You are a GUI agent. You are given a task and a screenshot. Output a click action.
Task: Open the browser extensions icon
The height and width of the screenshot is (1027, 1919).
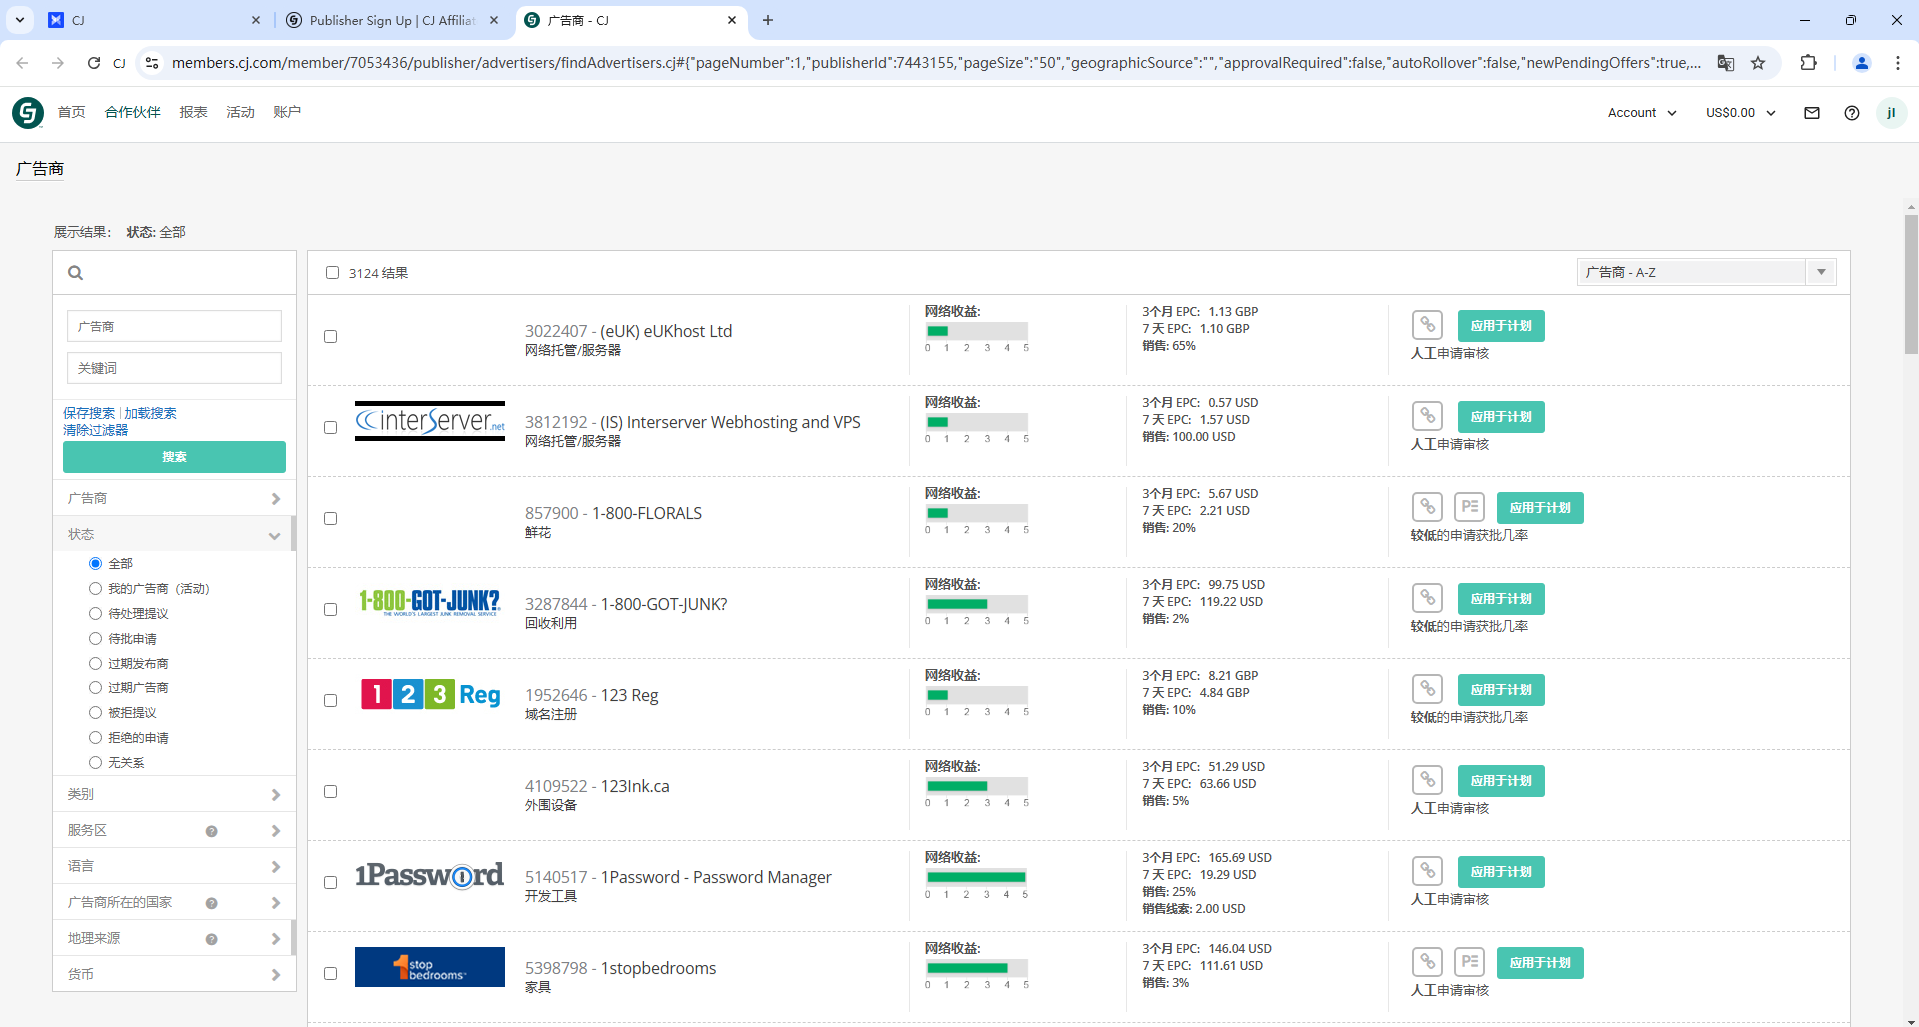(1808, 63)
